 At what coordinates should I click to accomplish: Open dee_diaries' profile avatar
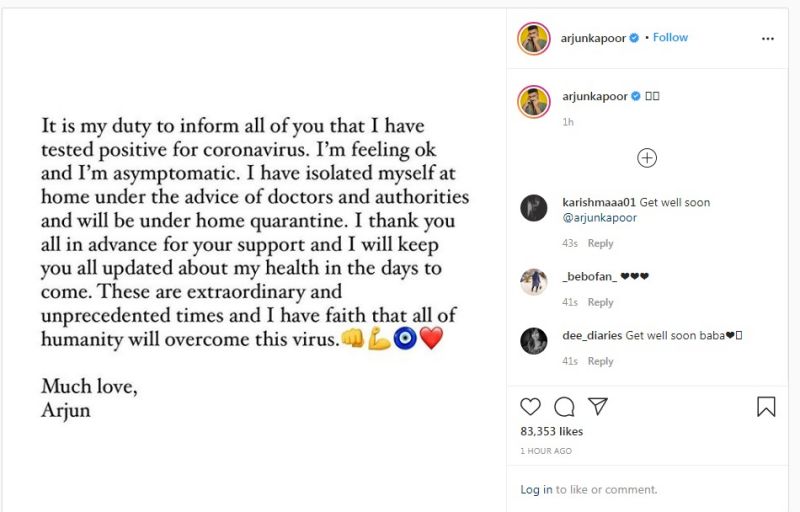[534, 341]
